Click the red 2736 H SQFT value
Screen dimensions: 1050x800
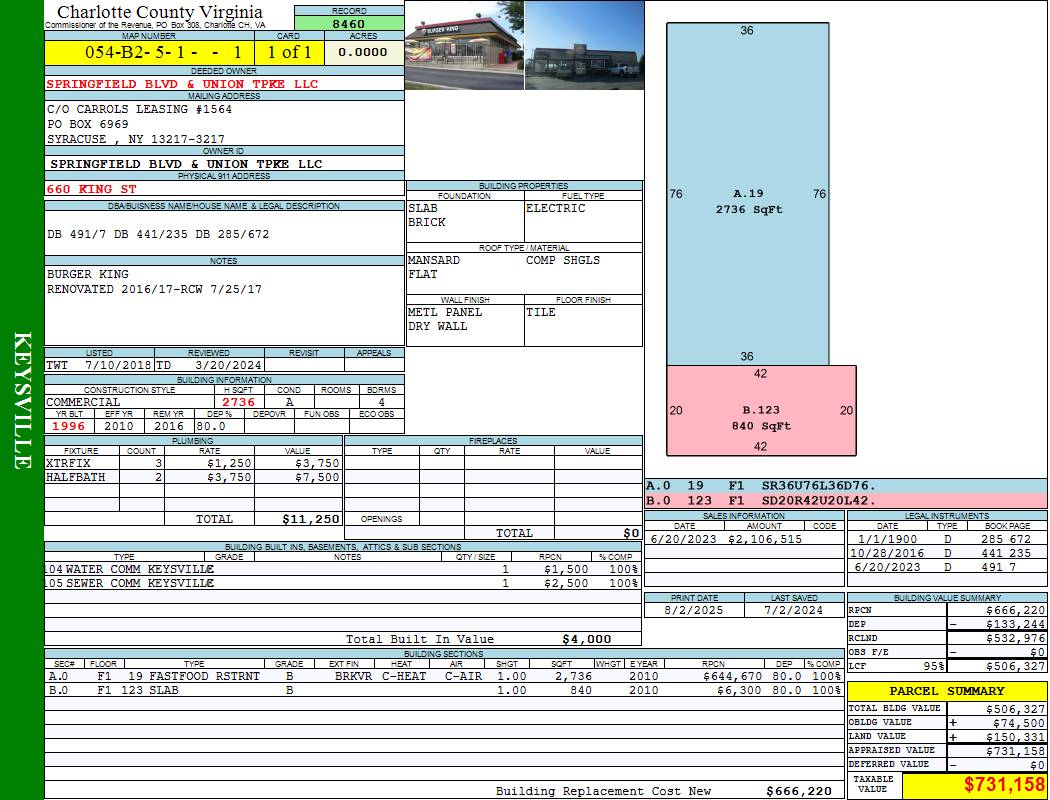pos(238,402)
